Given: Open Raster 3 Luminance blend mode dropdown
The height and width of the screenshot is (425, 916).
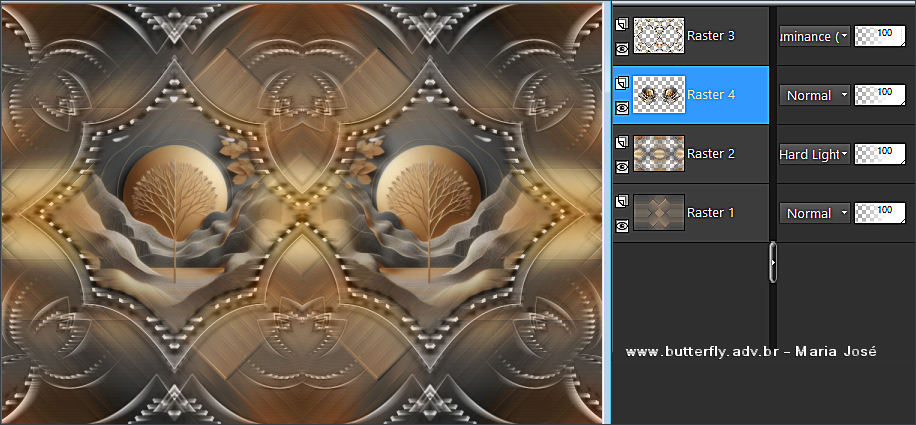Looking at the screenshot, I should (815, 36).
